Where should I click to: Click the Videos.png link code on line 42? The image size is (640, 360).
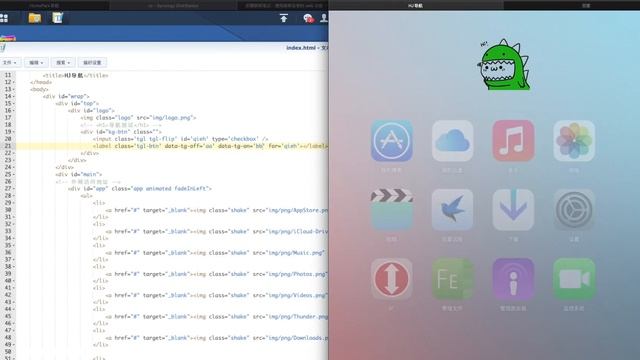coord(217,295)
